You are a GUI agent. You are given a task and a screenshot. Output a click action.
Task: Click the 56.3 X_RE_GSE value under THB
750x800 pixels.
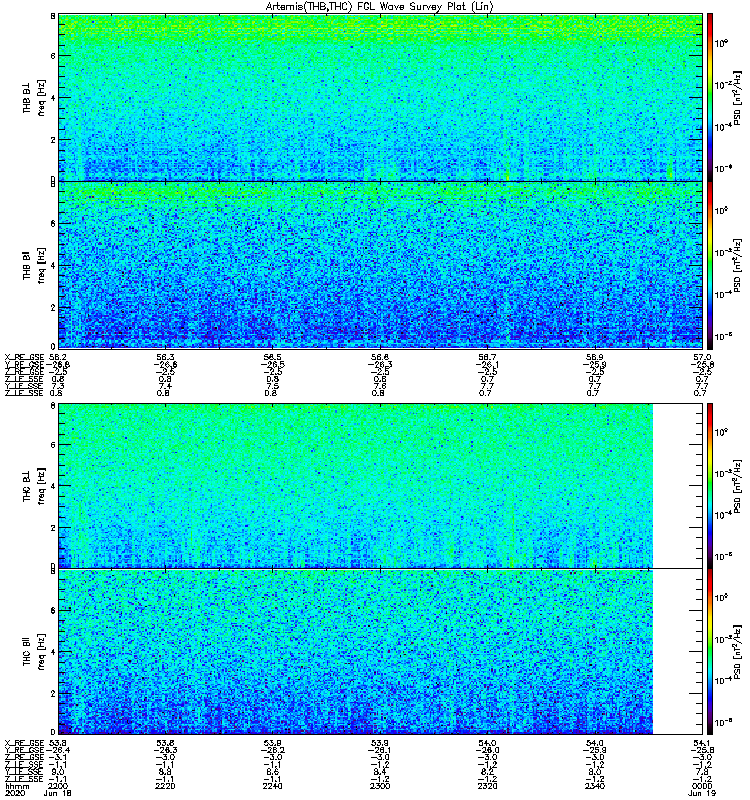click(x=165, y=357)
